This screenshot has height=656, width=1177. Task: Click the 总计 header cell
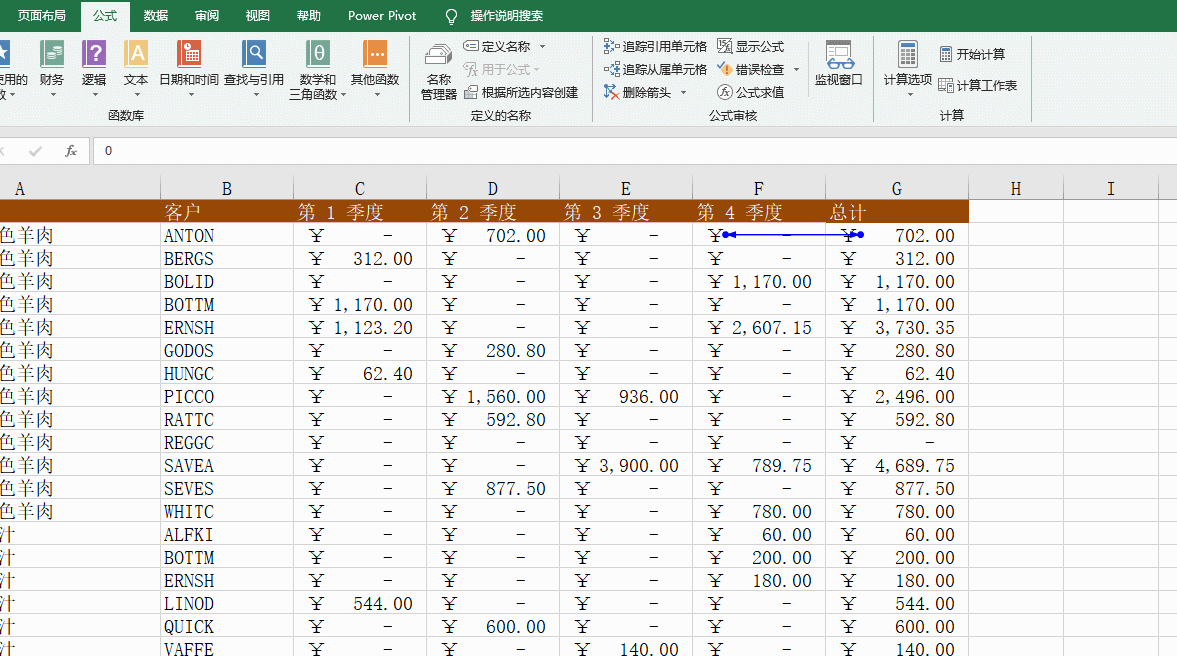(897, 212)
